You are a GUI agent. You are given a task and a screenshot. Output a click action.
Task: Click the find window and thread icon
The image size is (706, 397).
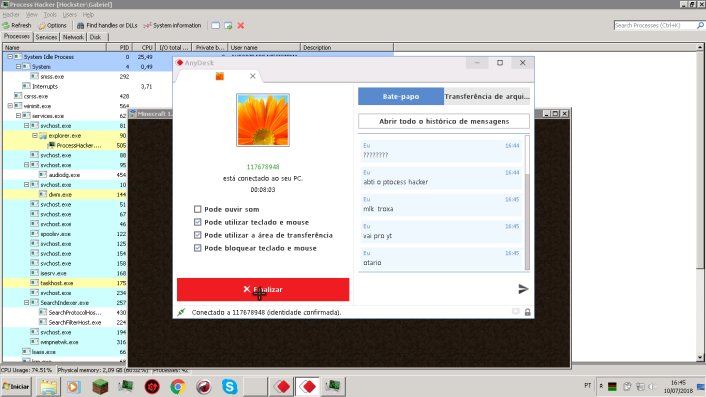pos(228,26)
